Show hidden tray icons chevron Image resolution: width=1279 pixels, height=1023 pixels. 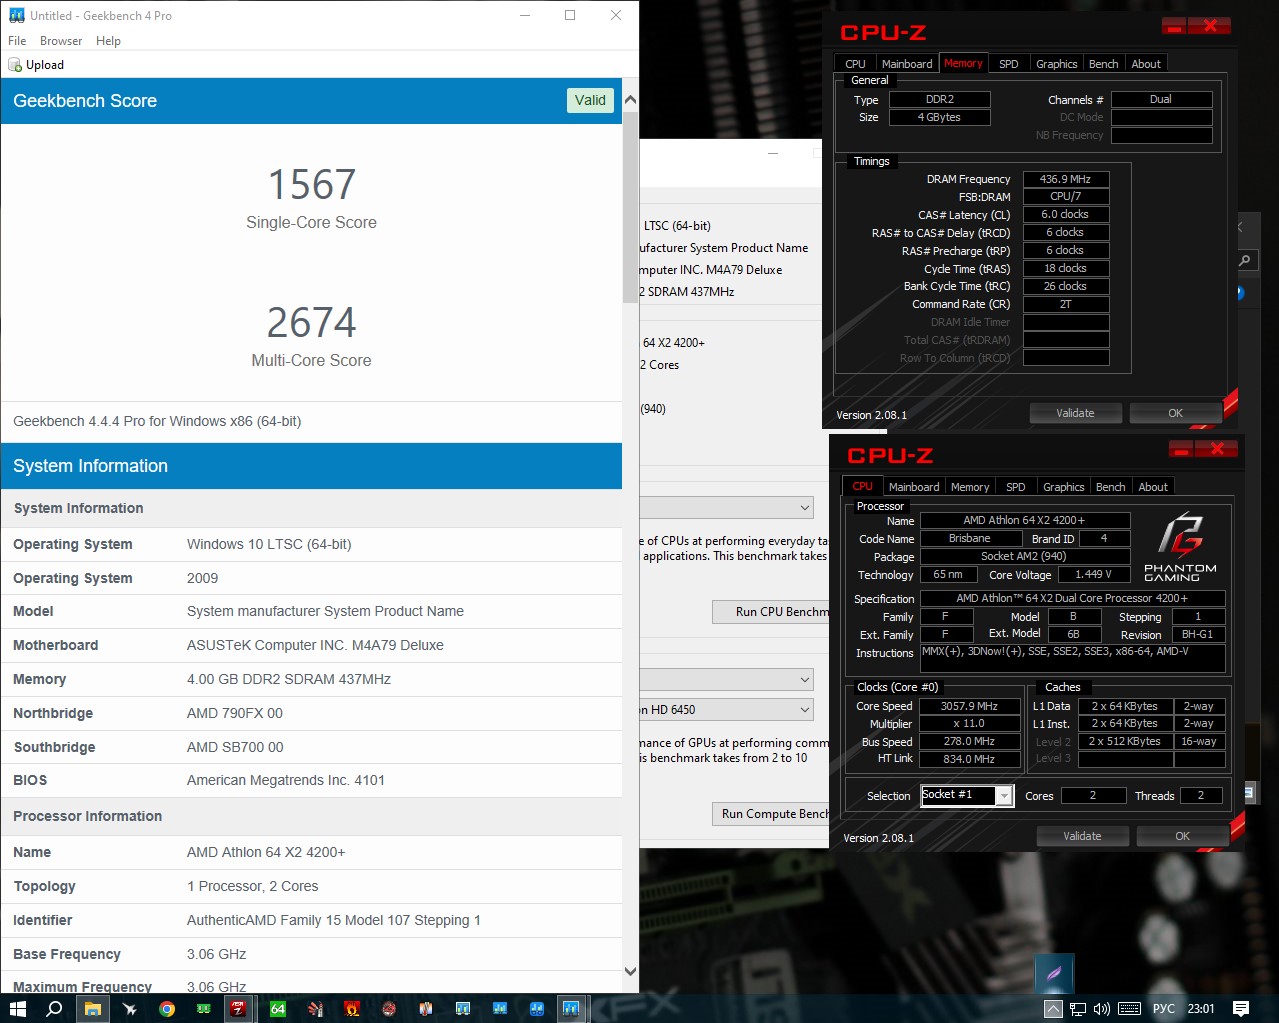[1053, 1008]
